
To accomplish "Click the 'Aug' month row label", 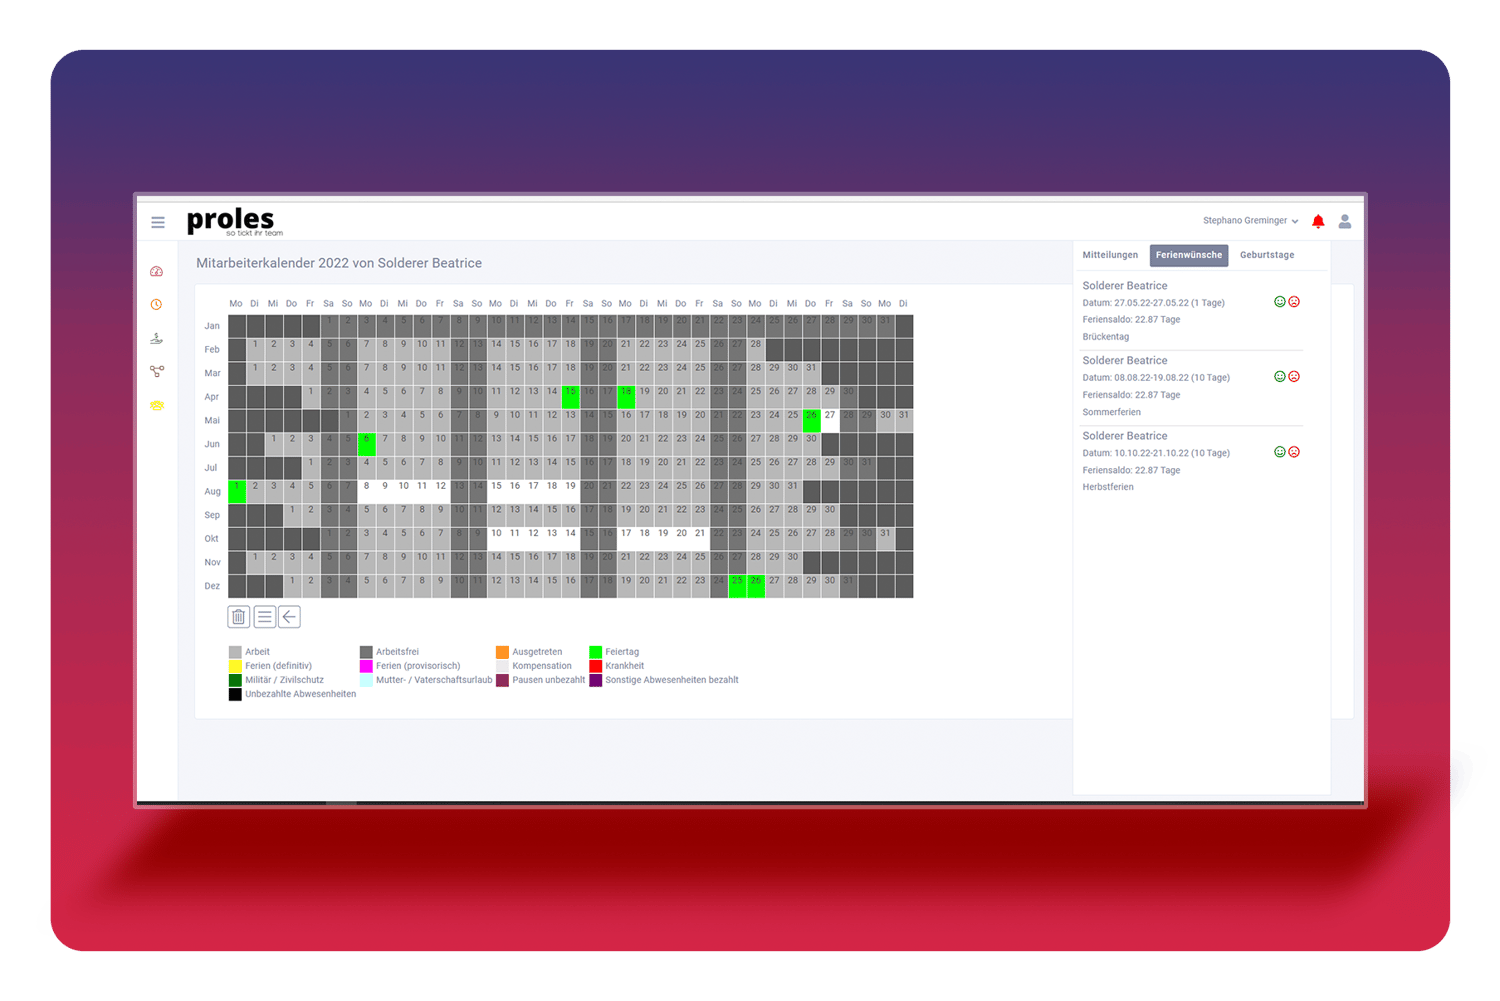I will [x=212, y=492].
